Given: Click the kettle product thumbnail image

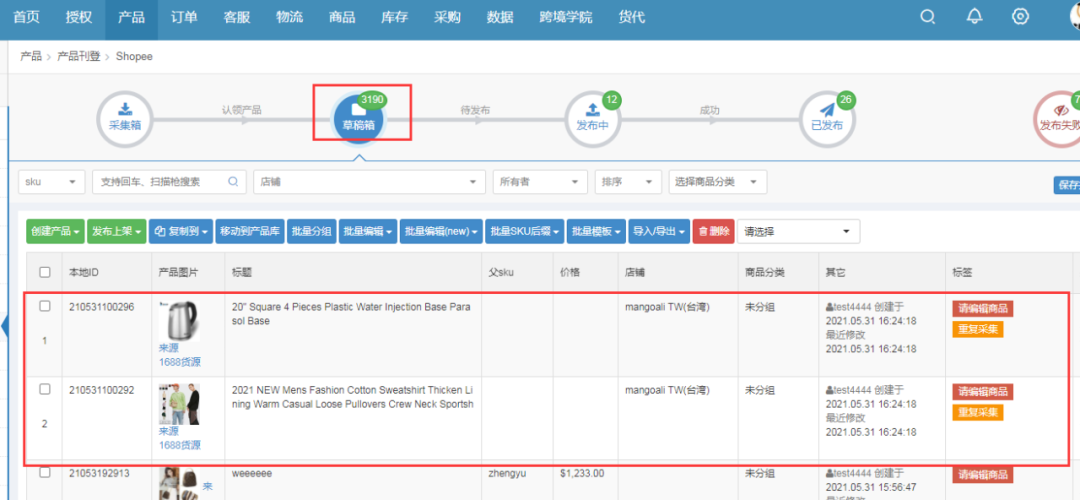Looking at the screenshot, I should pyautogui.click(x=178, y=321).
